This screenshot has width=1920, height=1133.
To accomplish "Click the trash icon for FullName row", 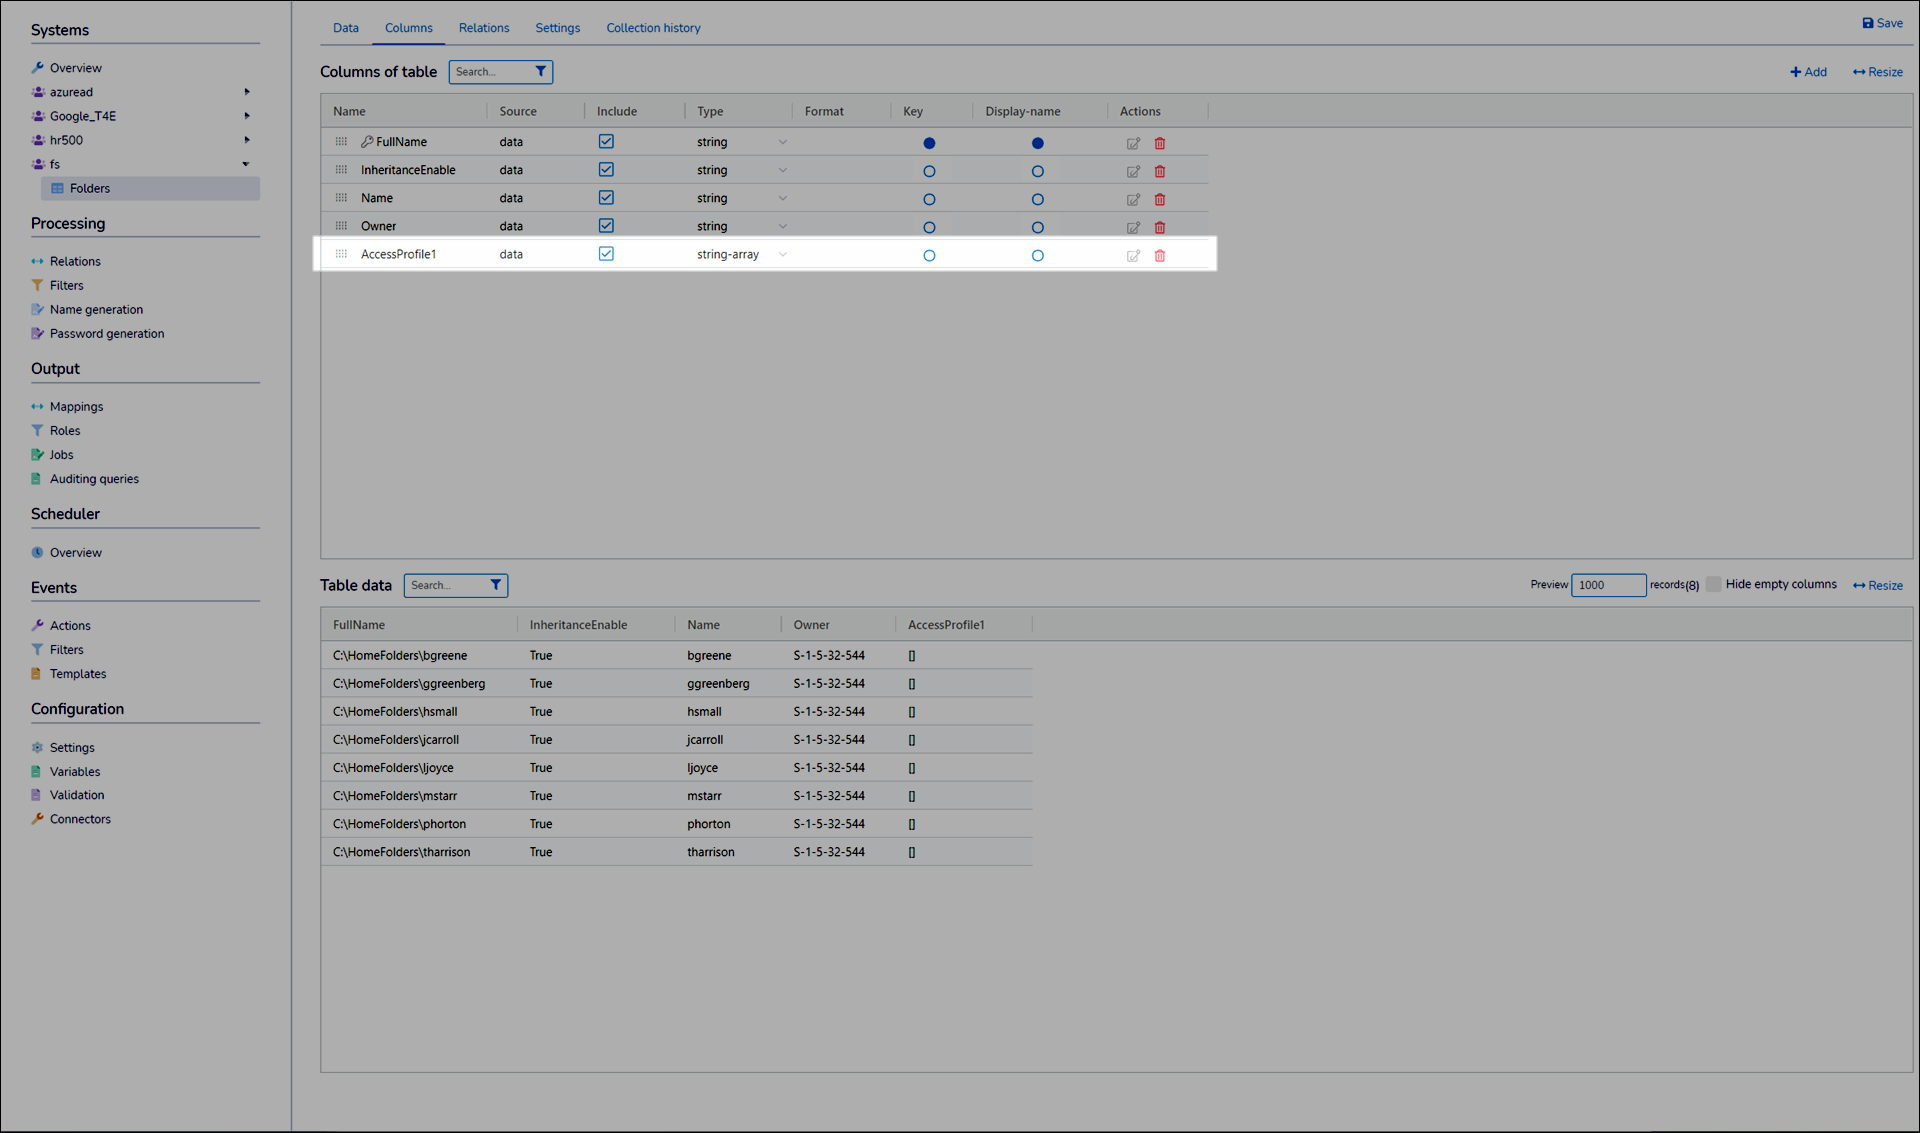I will 1160,144.
